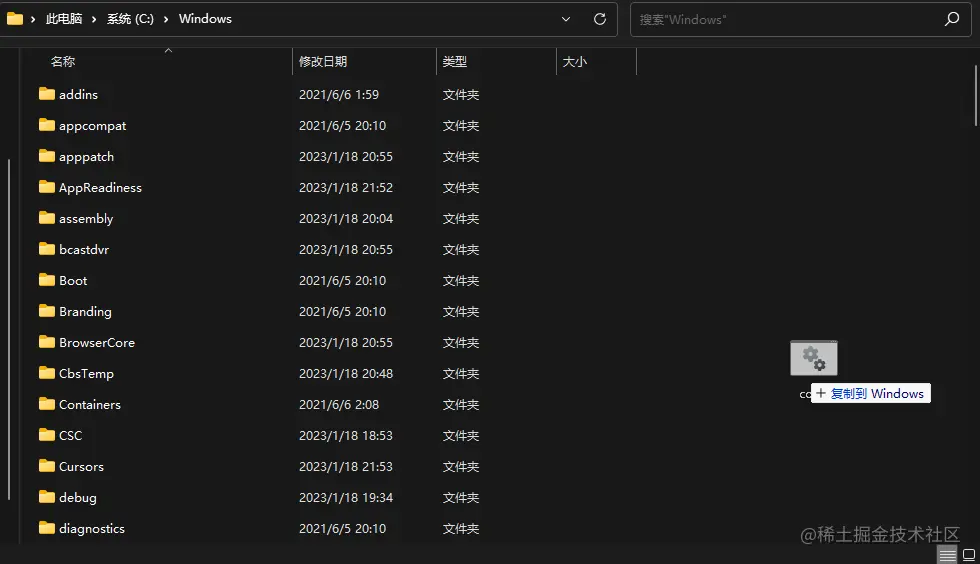Switch to the details view layout

click(948, 555)
